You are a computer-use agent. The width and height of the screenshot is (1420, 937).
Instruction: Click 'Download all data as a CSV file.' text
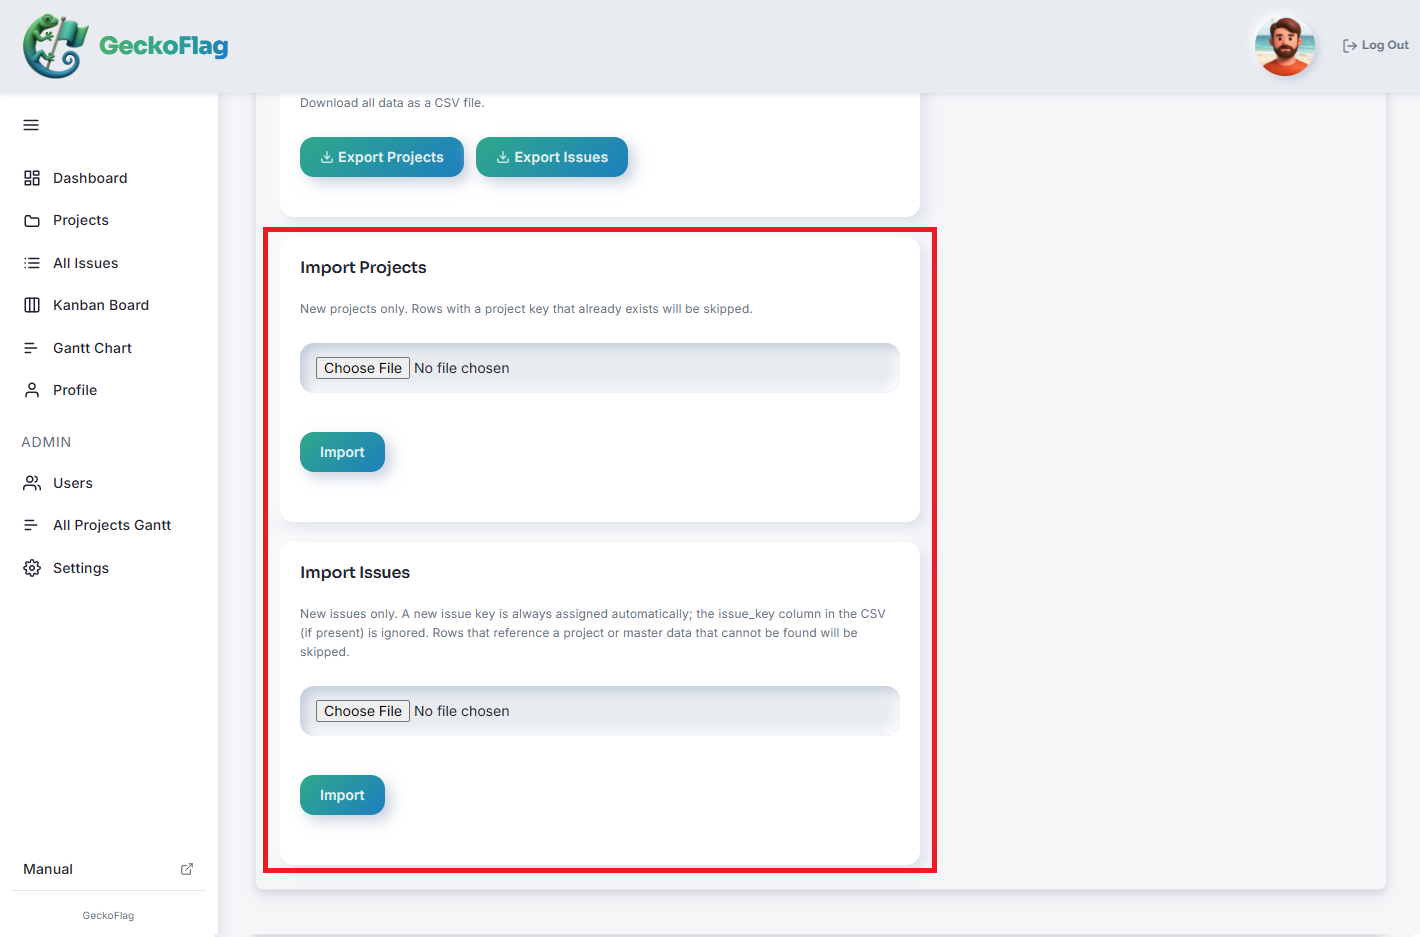click(x=392, y=103)
